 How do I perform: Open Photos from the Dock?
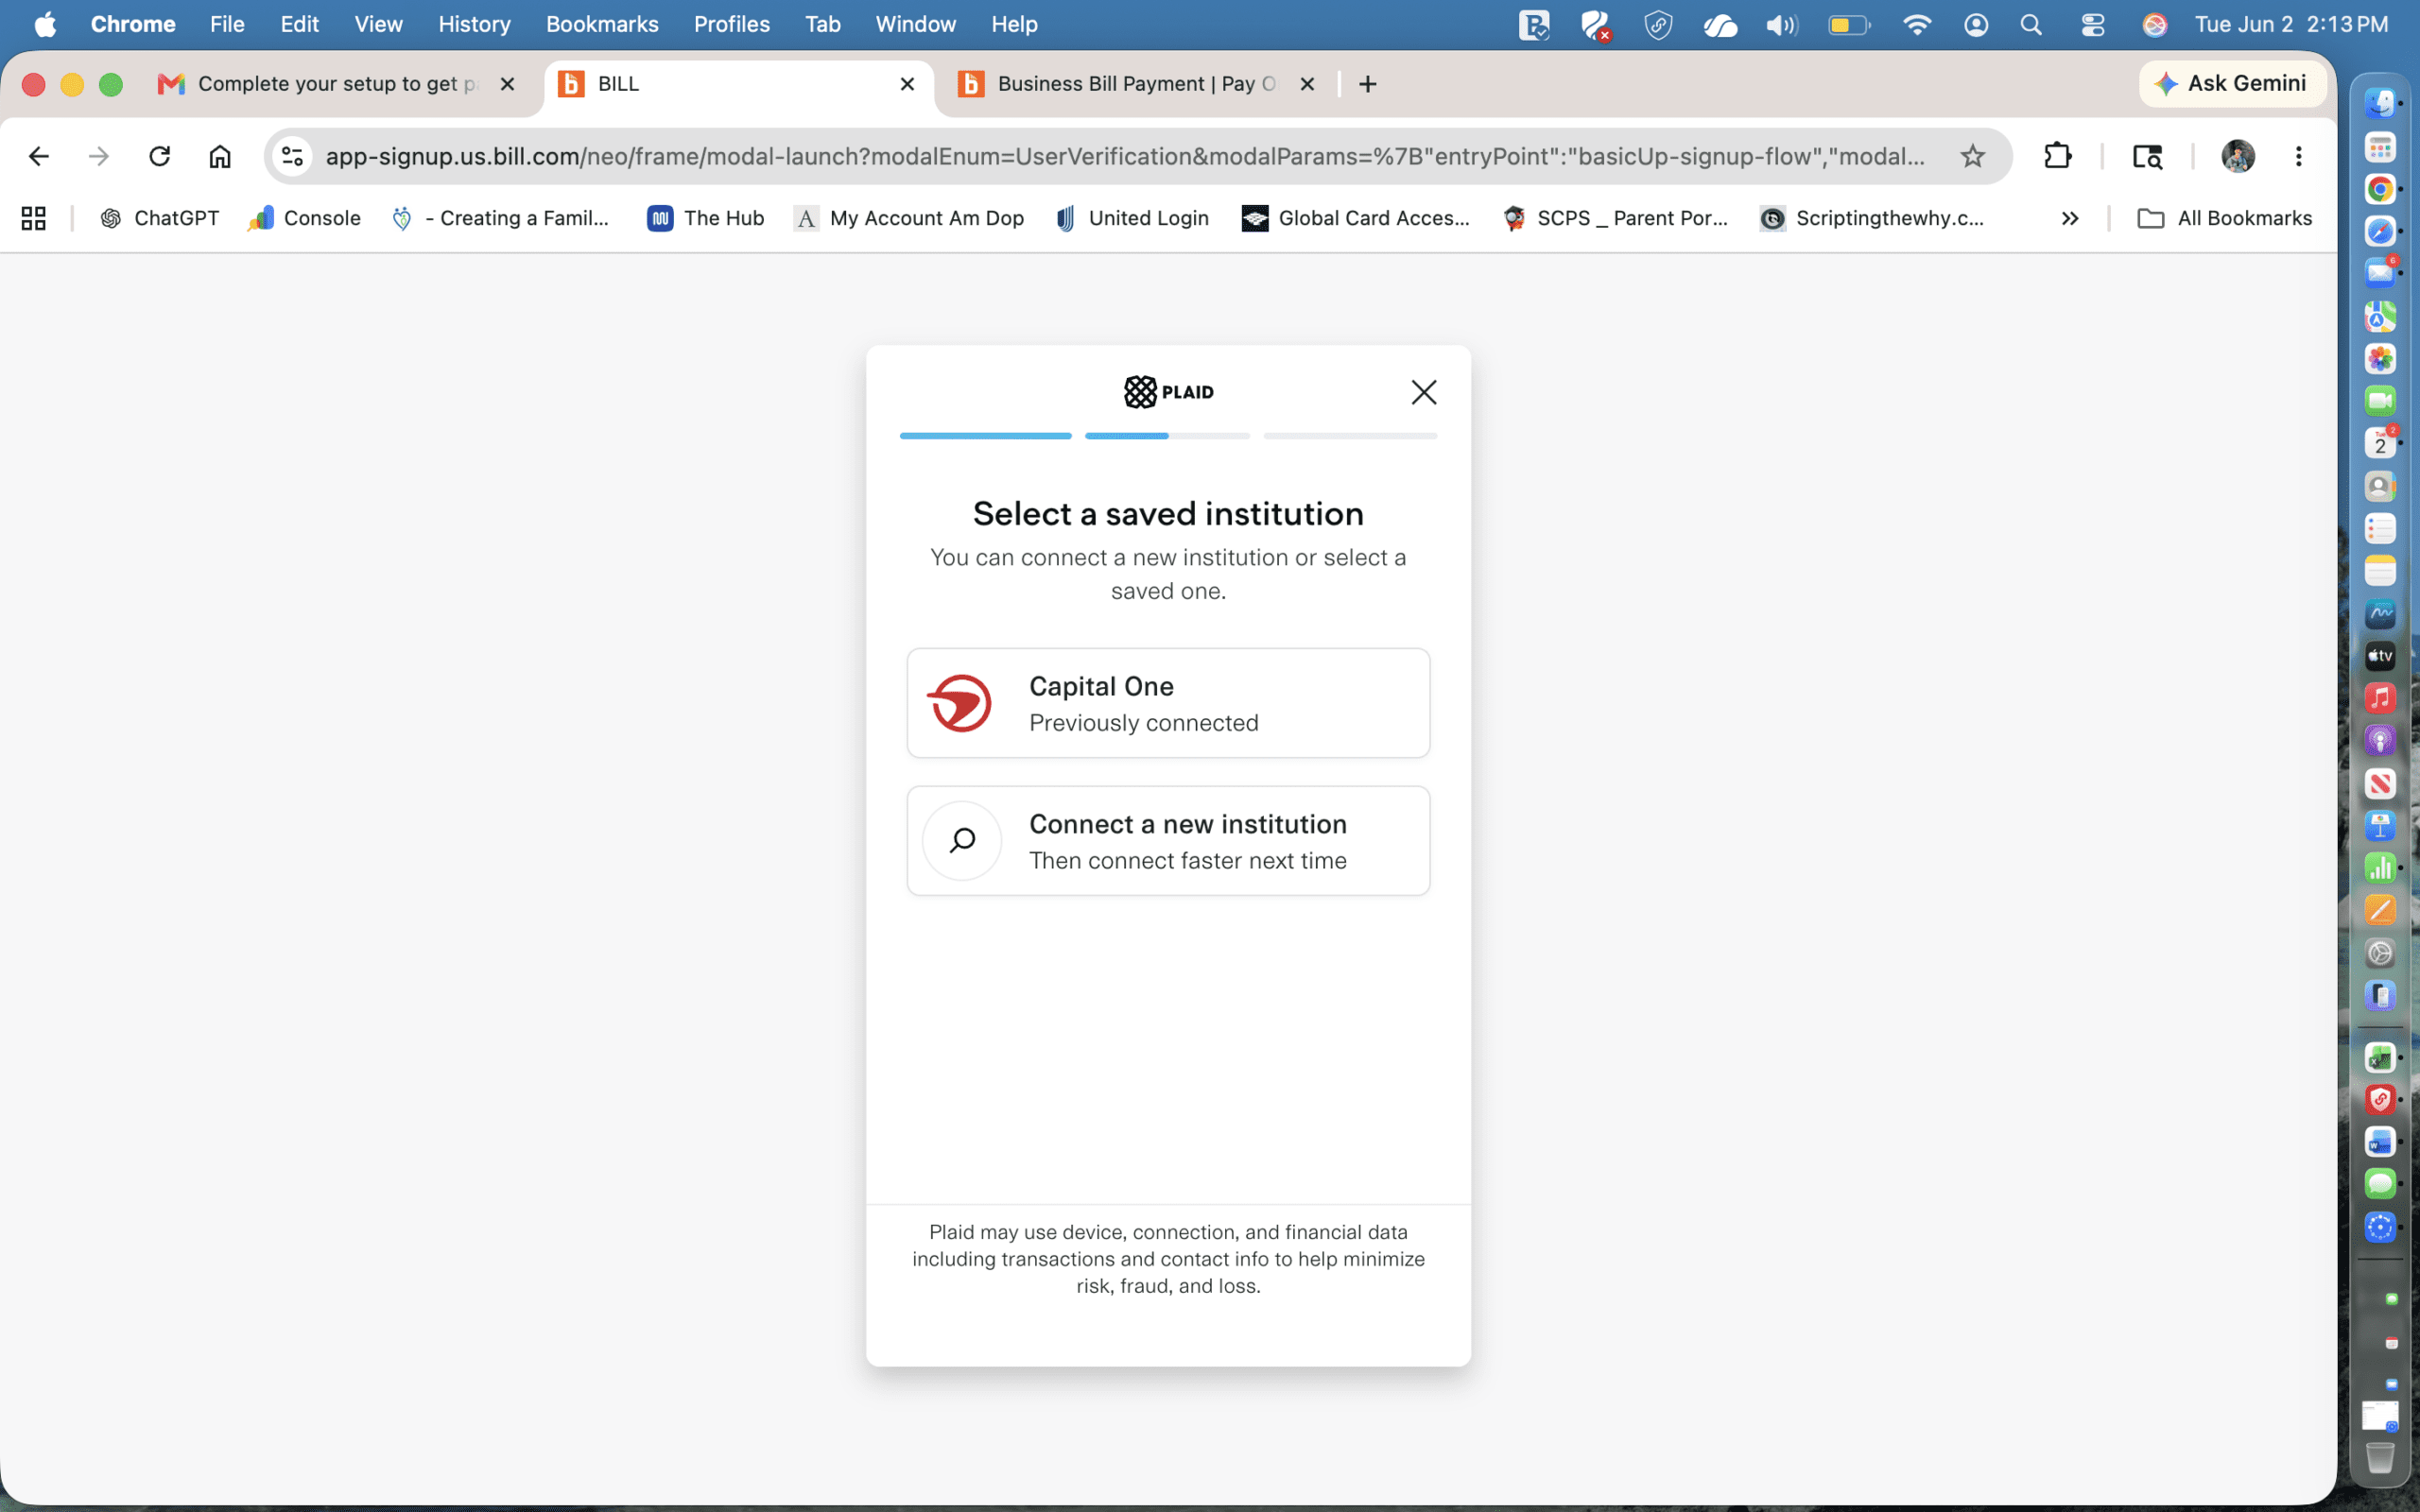click(x=2380, y=358)
